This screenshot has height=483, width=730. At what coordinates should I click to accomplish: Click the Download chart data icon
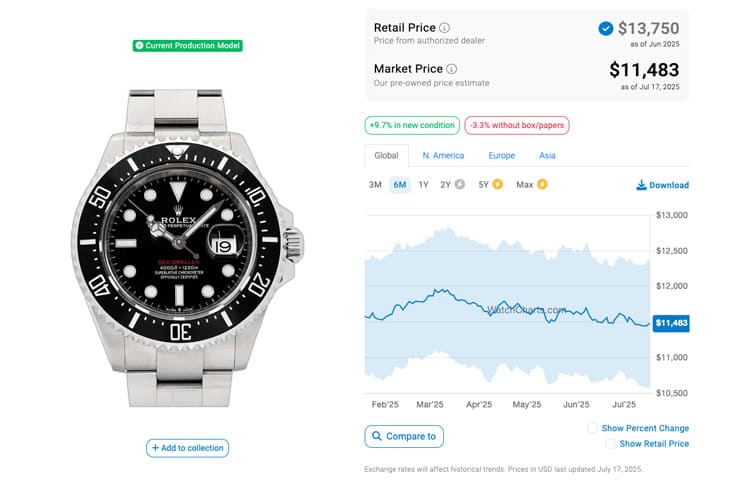(x=641, y=185)
